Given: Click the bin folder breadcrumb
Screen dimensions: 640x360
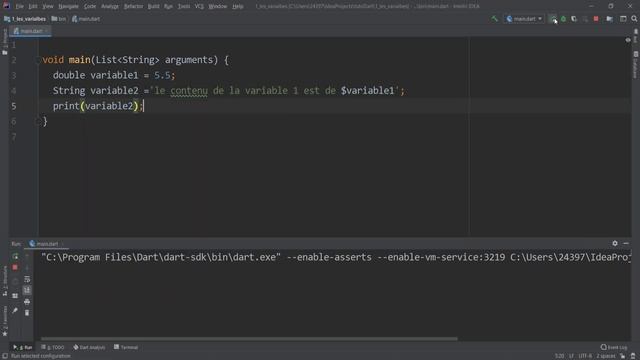Looking at the screenshot, I should [x=59, y=19].
